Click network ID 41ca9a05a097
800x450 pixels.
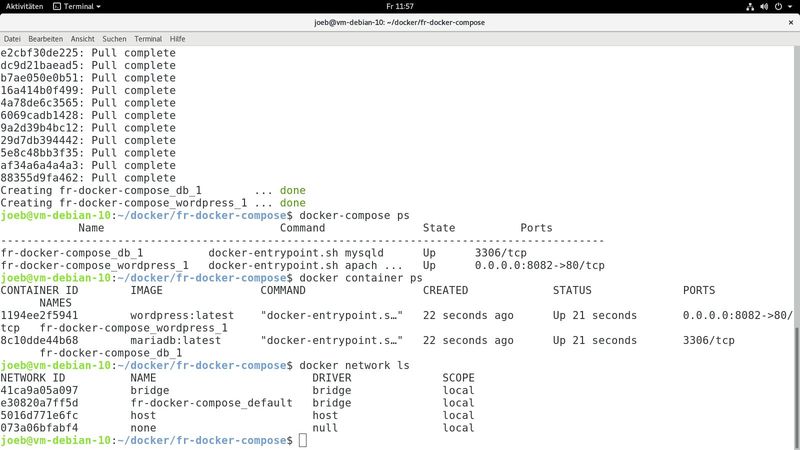[39, 390]
